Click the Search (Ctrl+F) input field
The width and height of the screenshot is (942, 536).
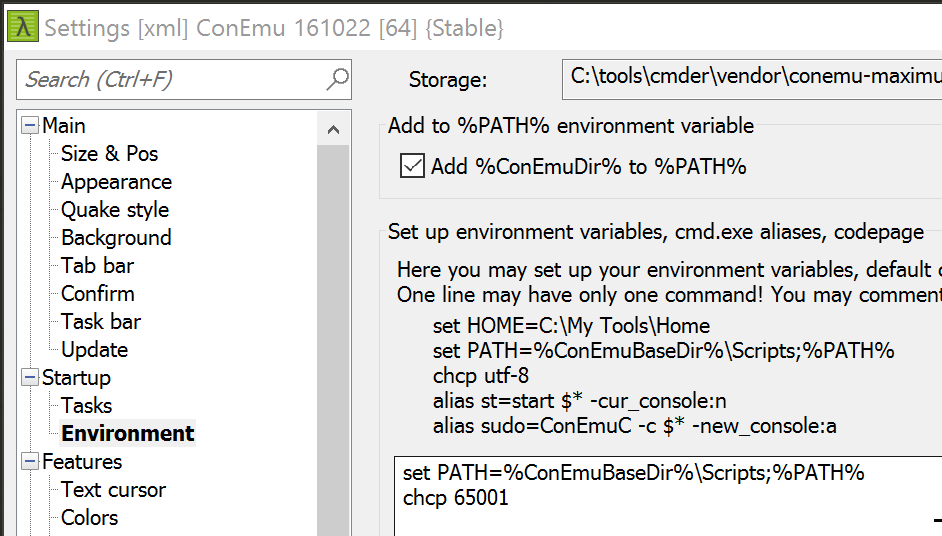coord(170,79)
